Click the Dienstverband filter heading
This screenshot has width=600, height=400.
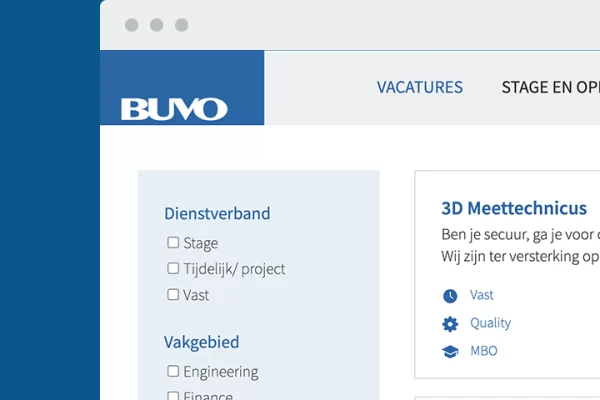click(x=217, y=214)
